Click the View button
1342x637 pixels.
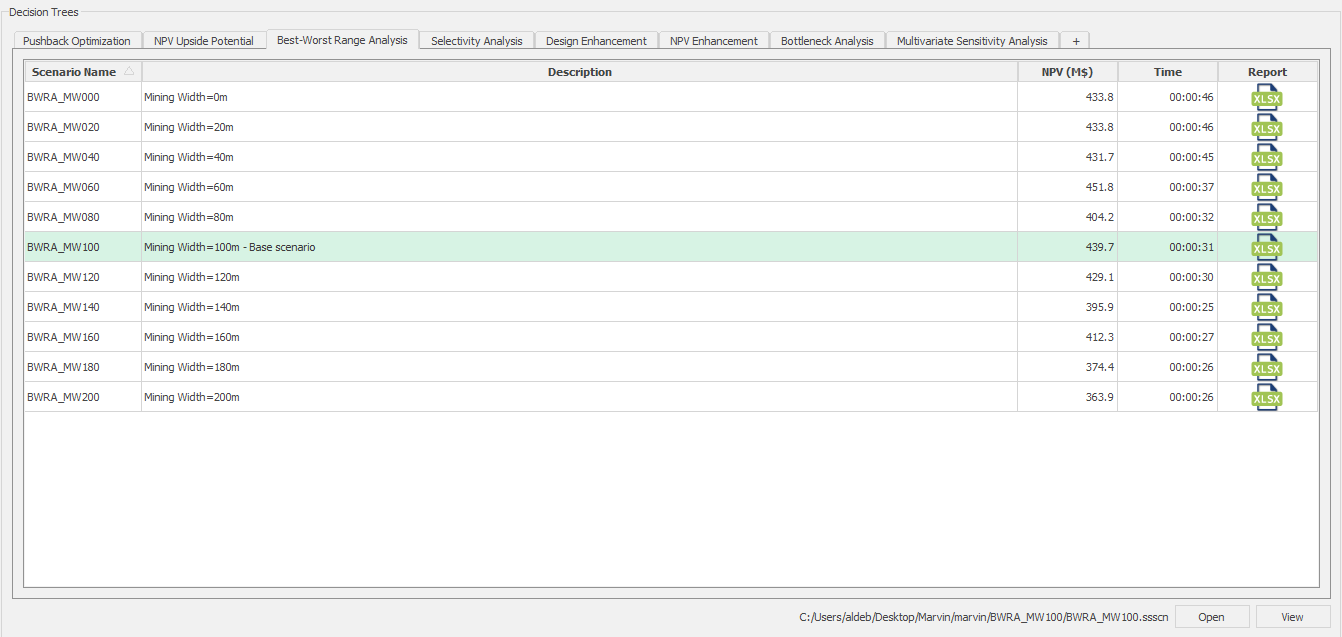1293,617
